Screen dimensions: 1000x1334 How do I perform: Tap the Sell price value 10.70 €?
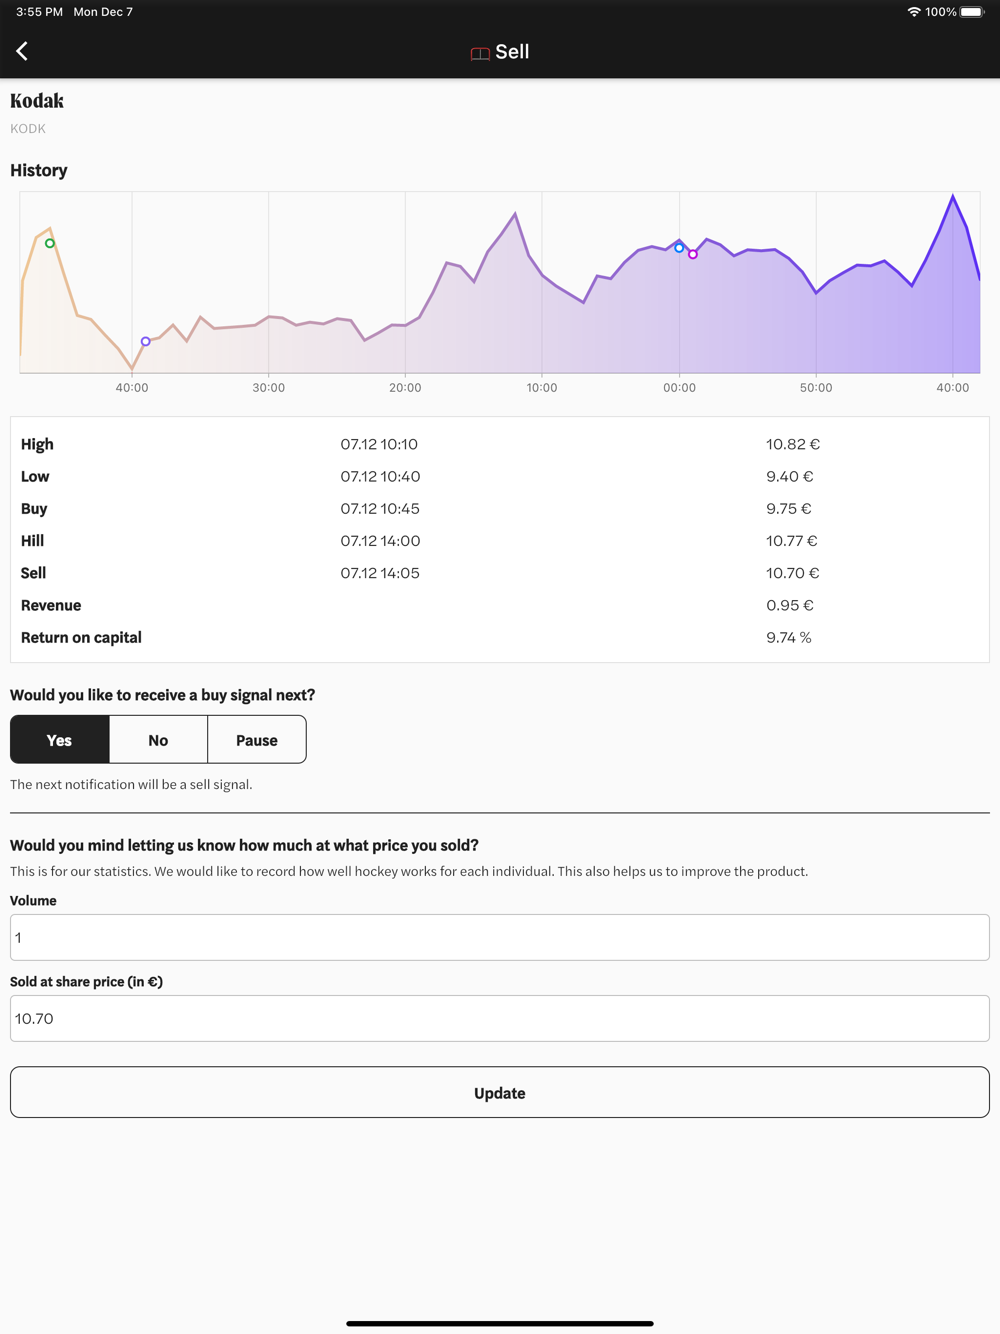pos(793,573)
